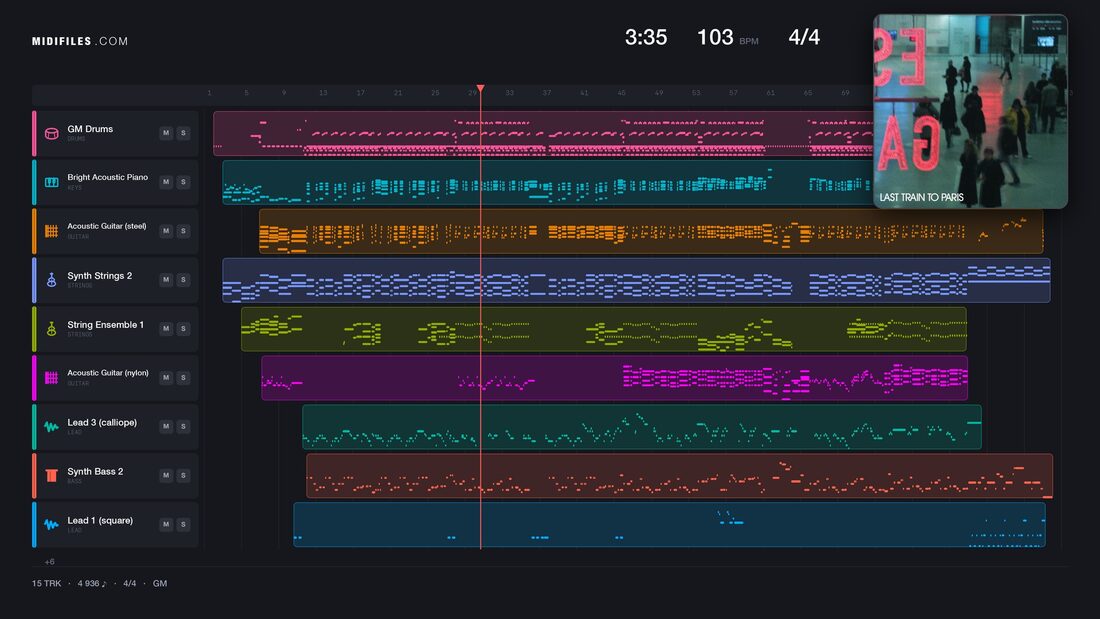Select the Bright Acoustic Piano track name

point(107,178)
